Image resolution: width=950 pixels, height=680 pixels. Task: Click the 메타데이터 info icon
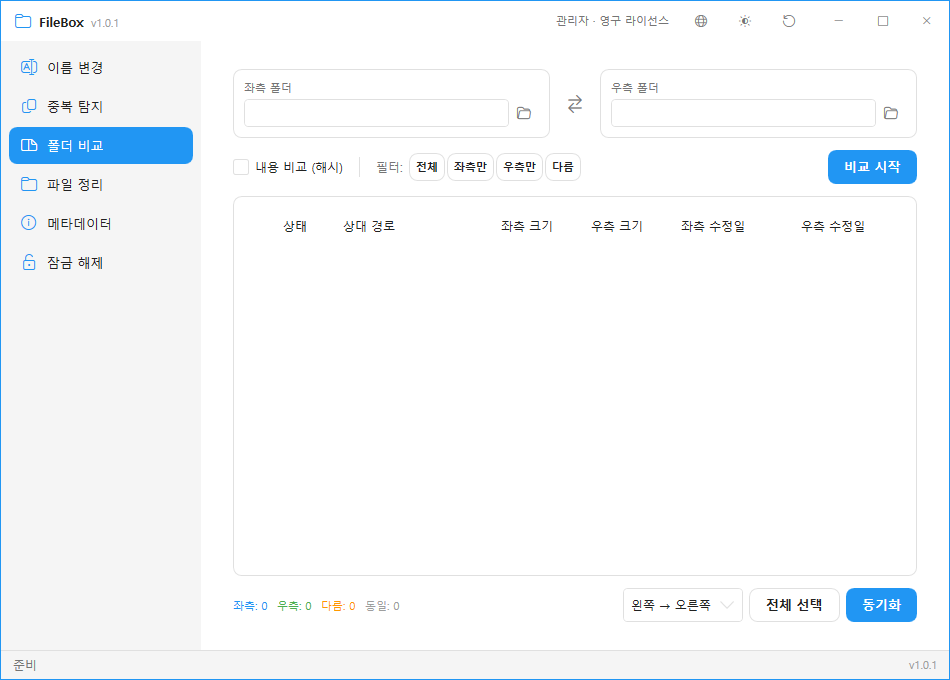pyautogui.click(x=29, y=223)
